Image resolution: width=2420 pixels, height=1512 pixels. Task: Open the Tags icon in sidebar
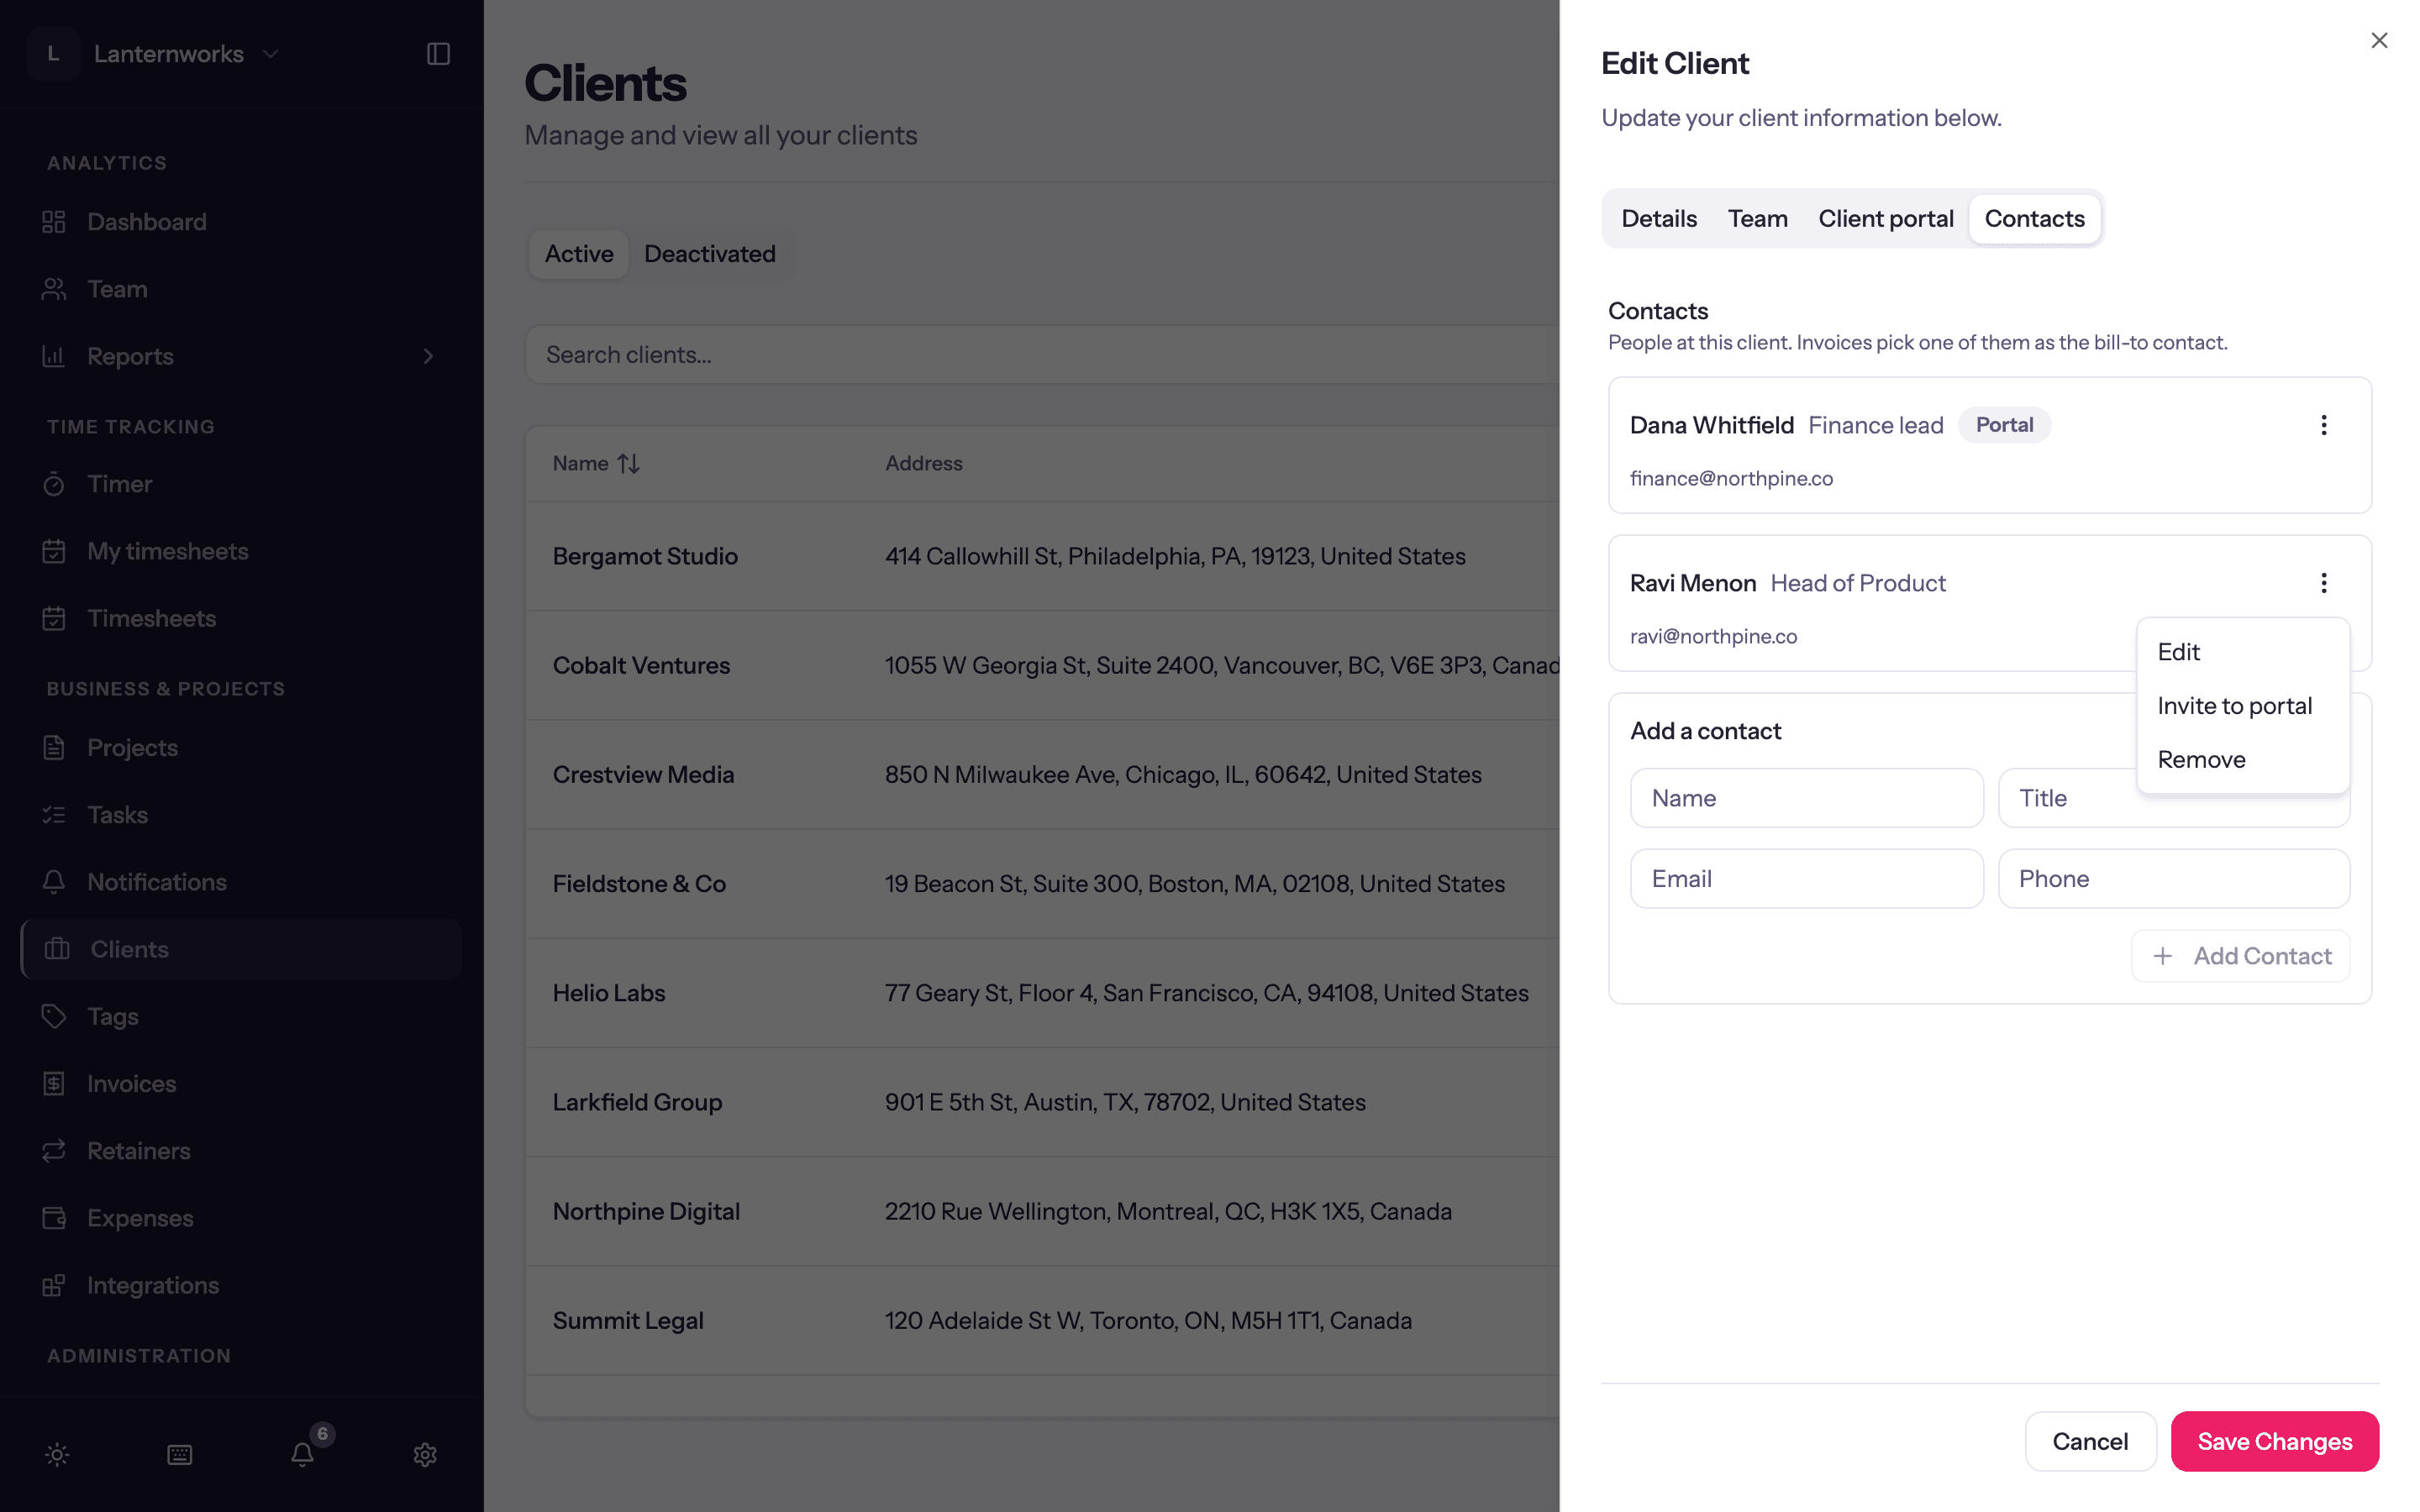pyautogui.click(x=54, y=1016)
